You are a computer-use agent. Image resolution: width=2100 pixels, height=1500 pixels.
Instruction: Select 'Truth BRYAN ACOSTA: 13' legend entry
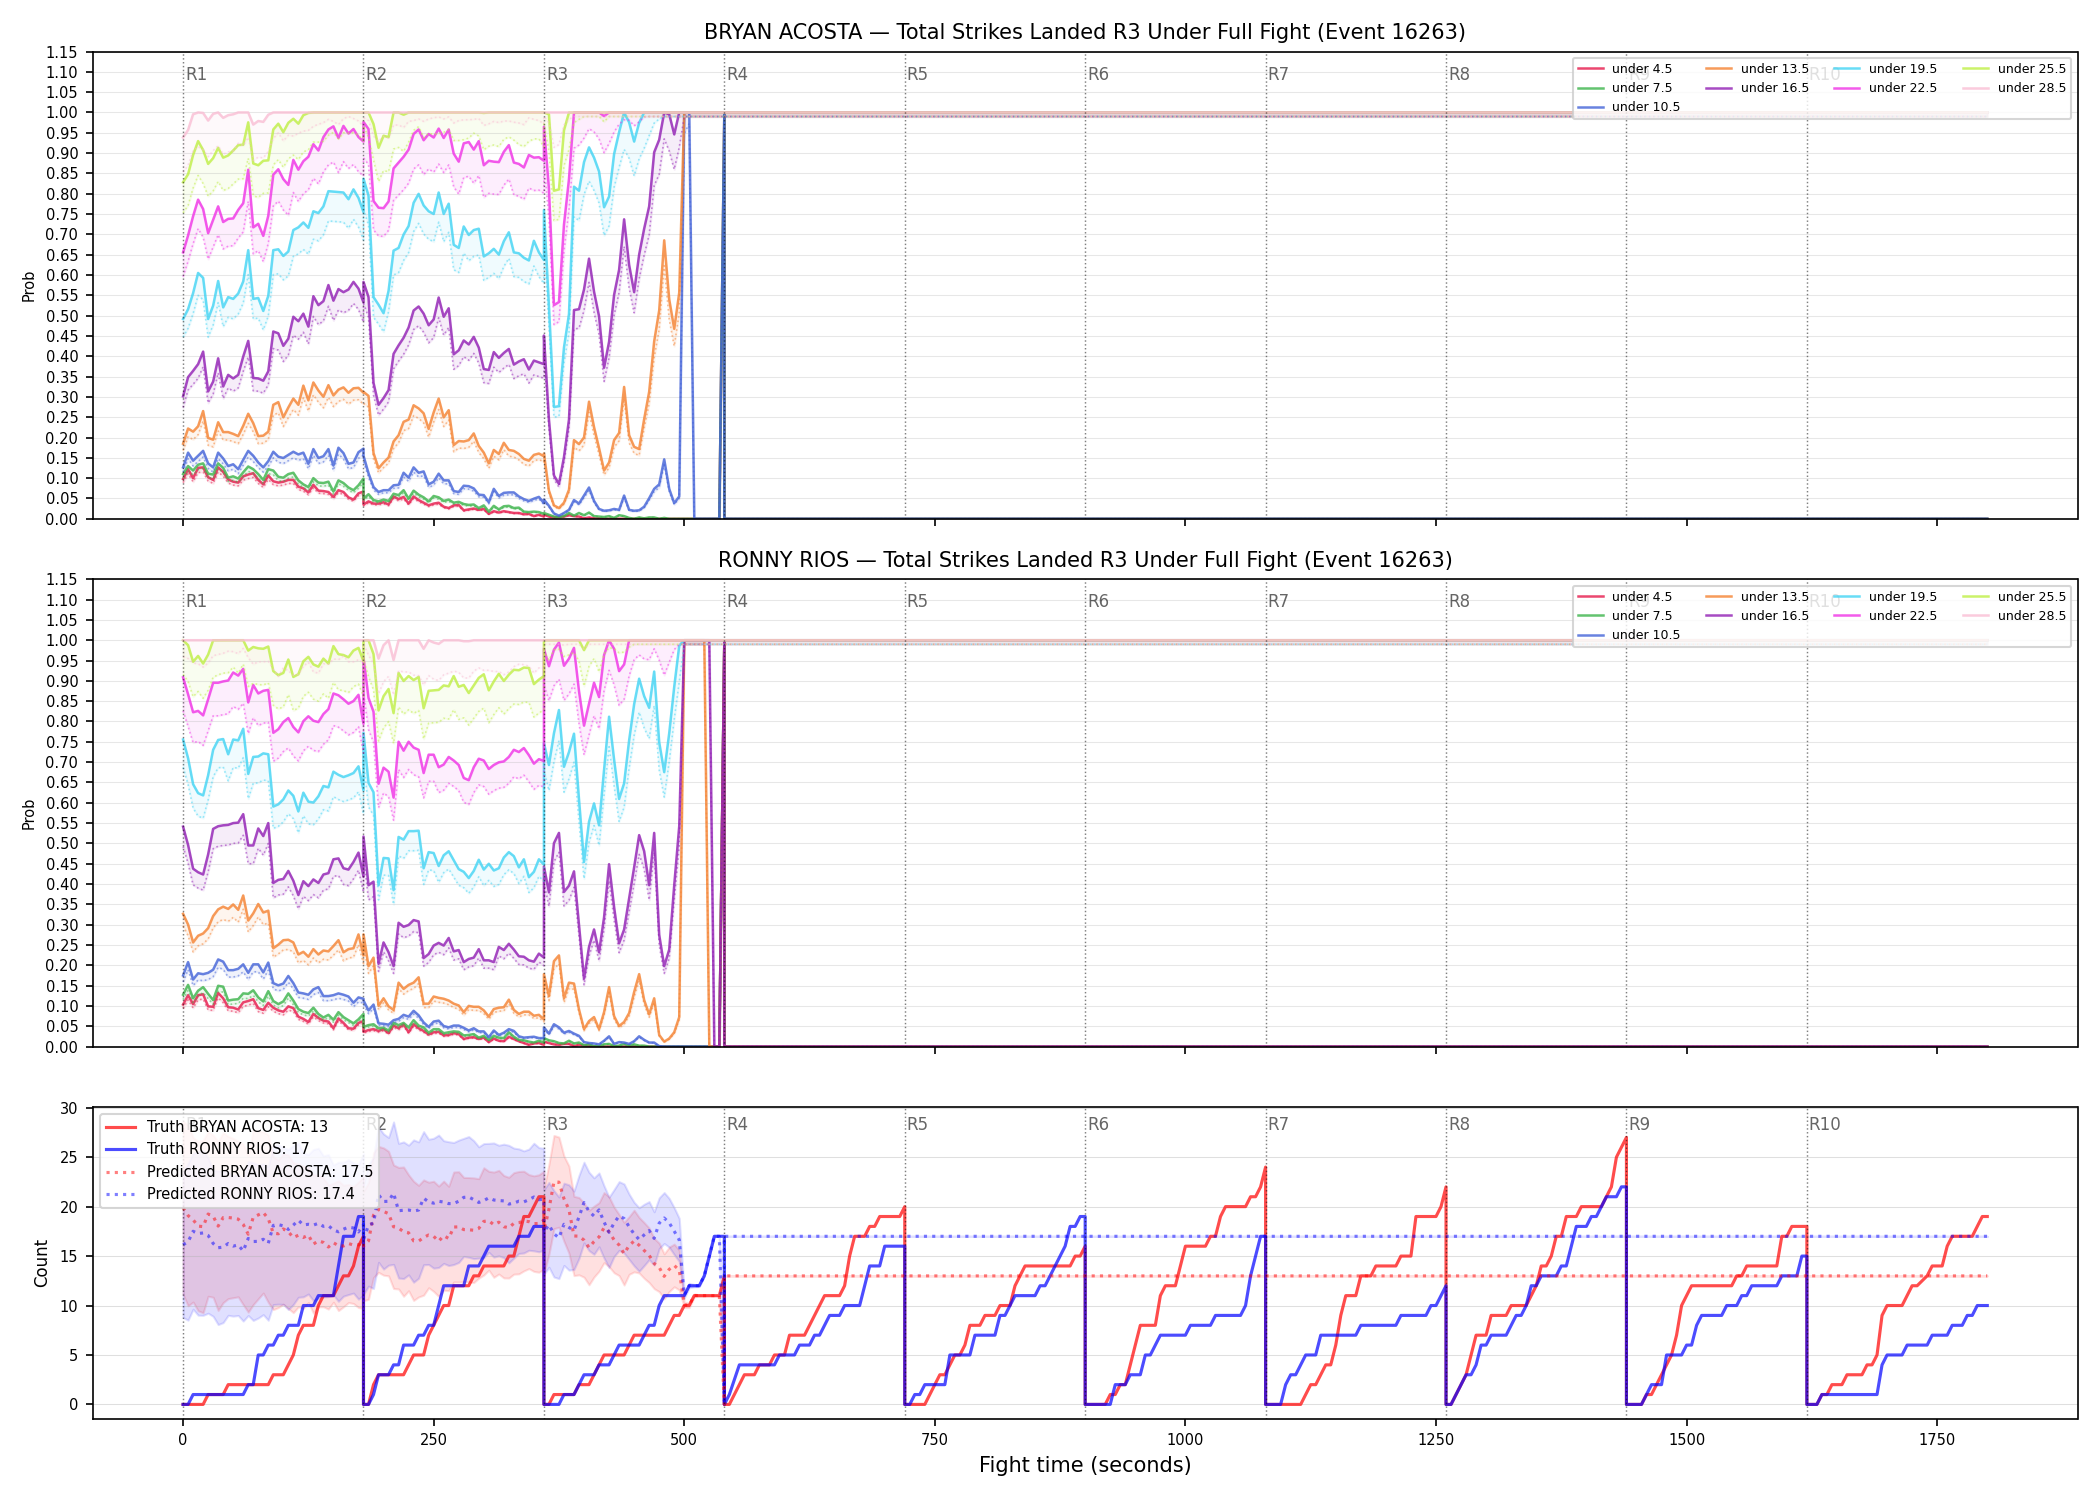[216, 1127]
